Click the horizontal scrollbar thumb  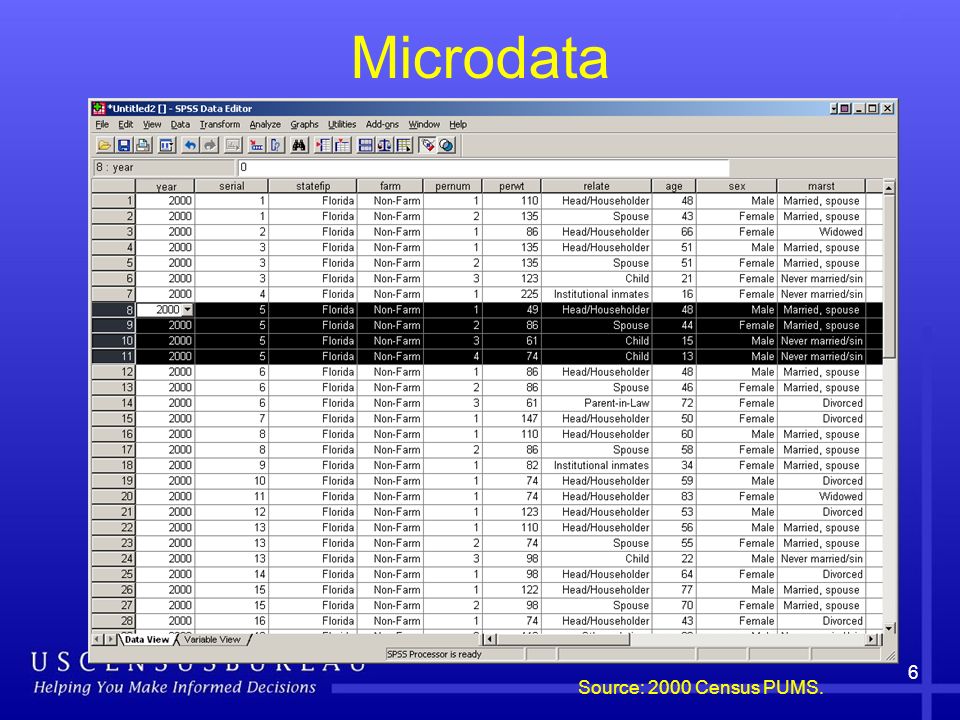pyautogui.click(x=563, y=639)
